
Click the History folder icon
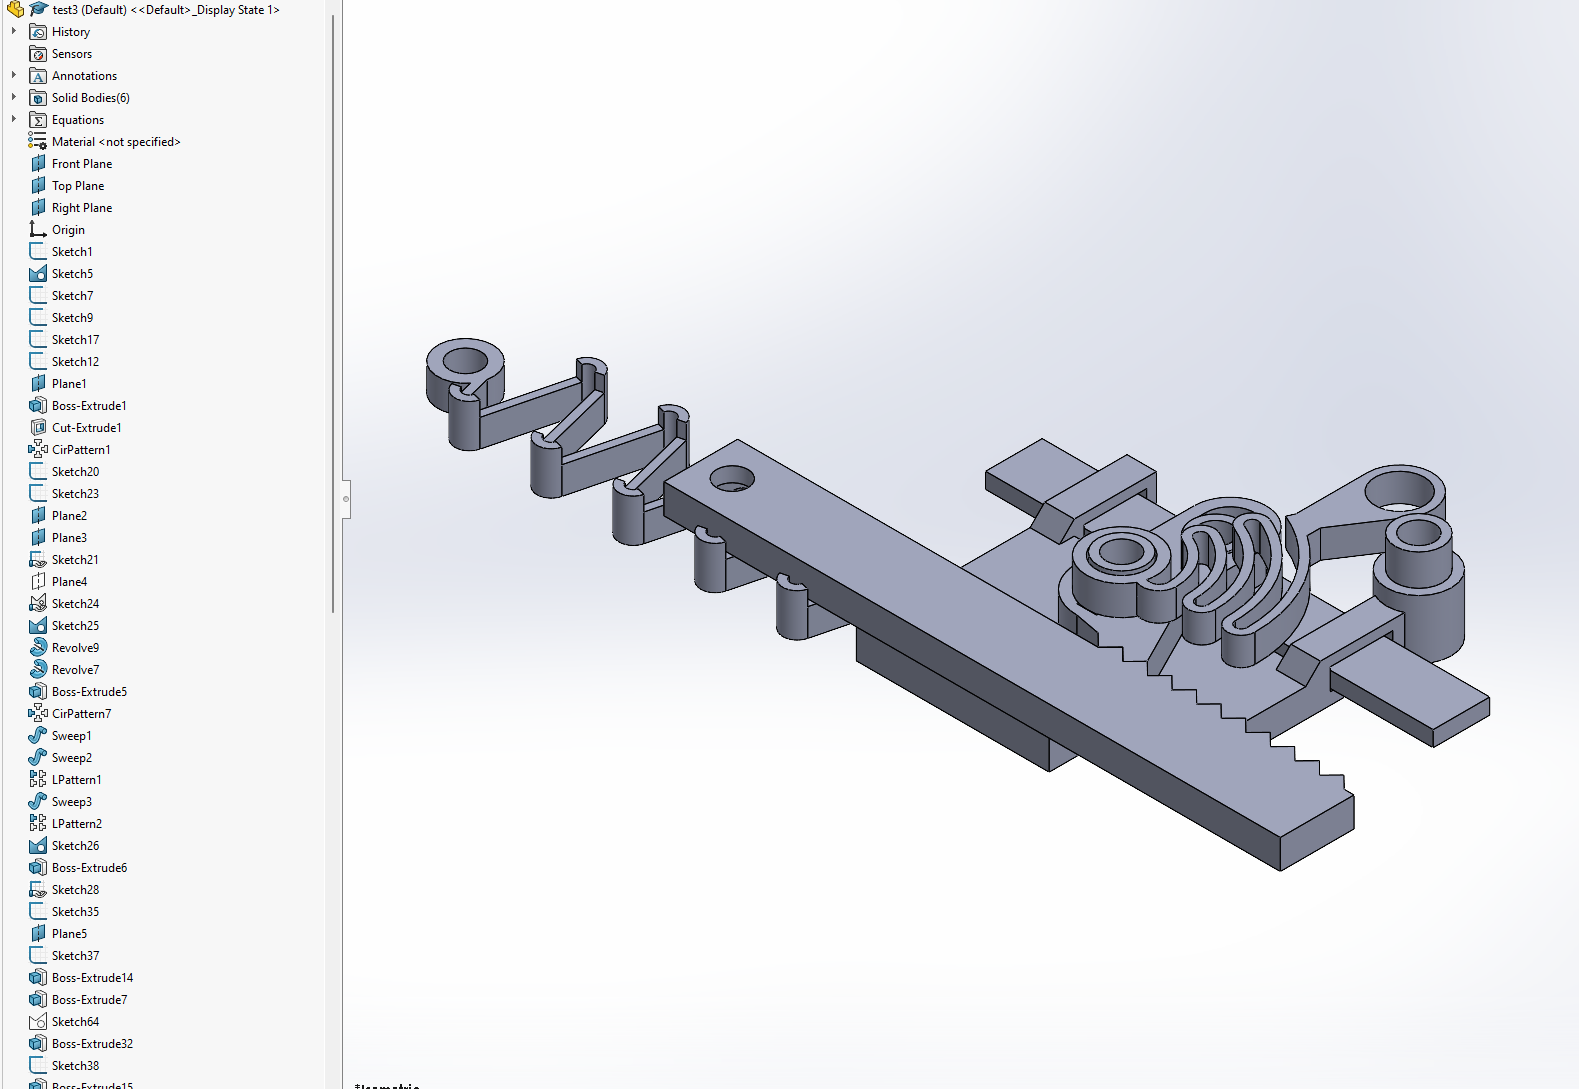pyautogui.click(x=38, y=32)
